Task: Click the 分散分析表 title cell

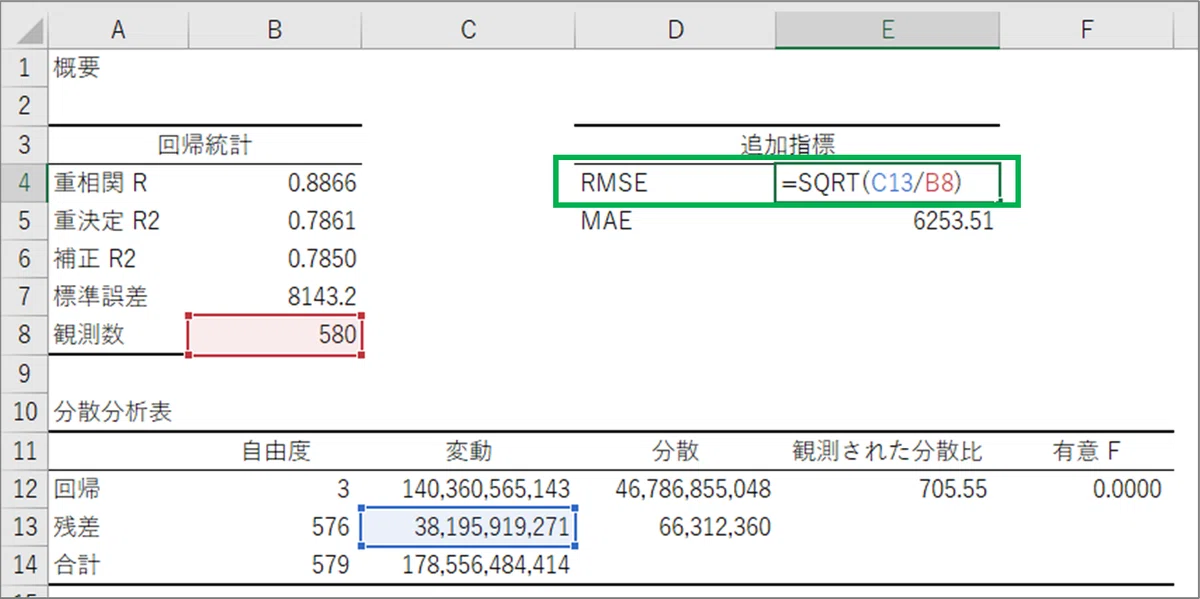Action: click(x=117, y=412)
